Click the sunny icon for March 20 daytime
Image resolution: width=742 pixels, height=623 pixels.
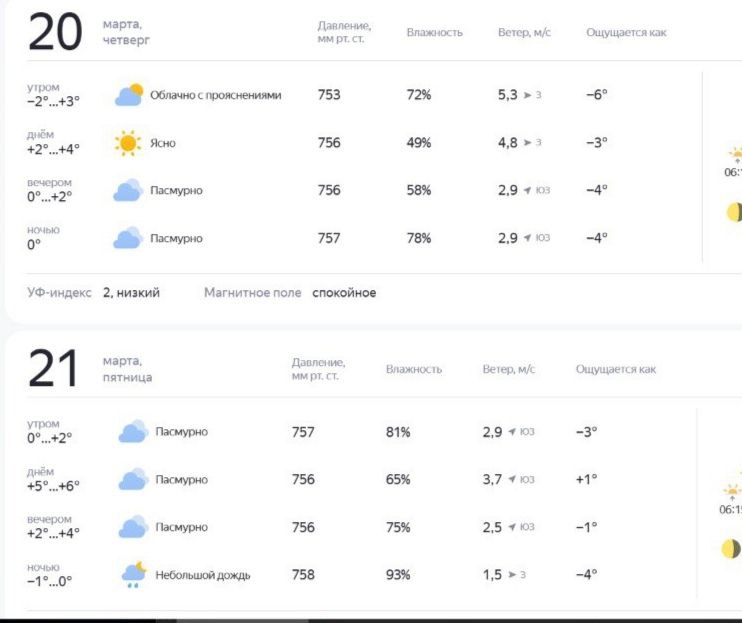tap(129, 143)
